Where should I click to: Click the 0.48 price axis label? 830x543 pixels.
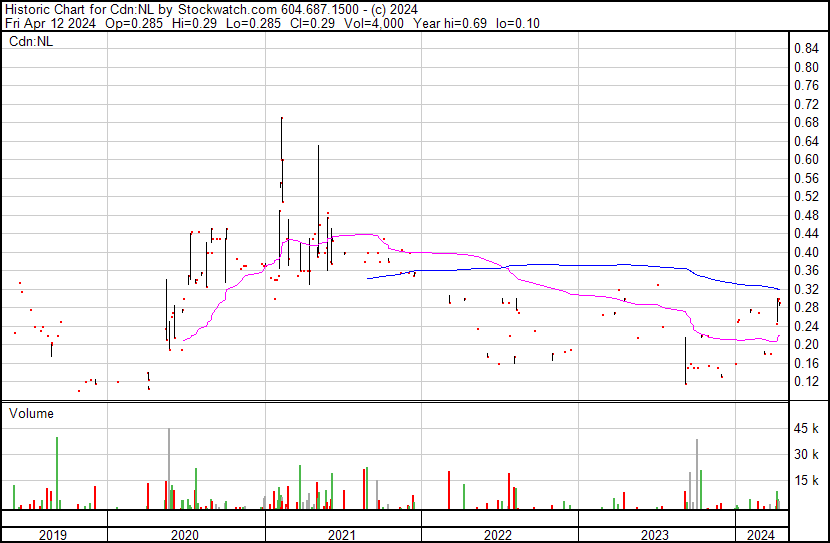coord(806,215)
